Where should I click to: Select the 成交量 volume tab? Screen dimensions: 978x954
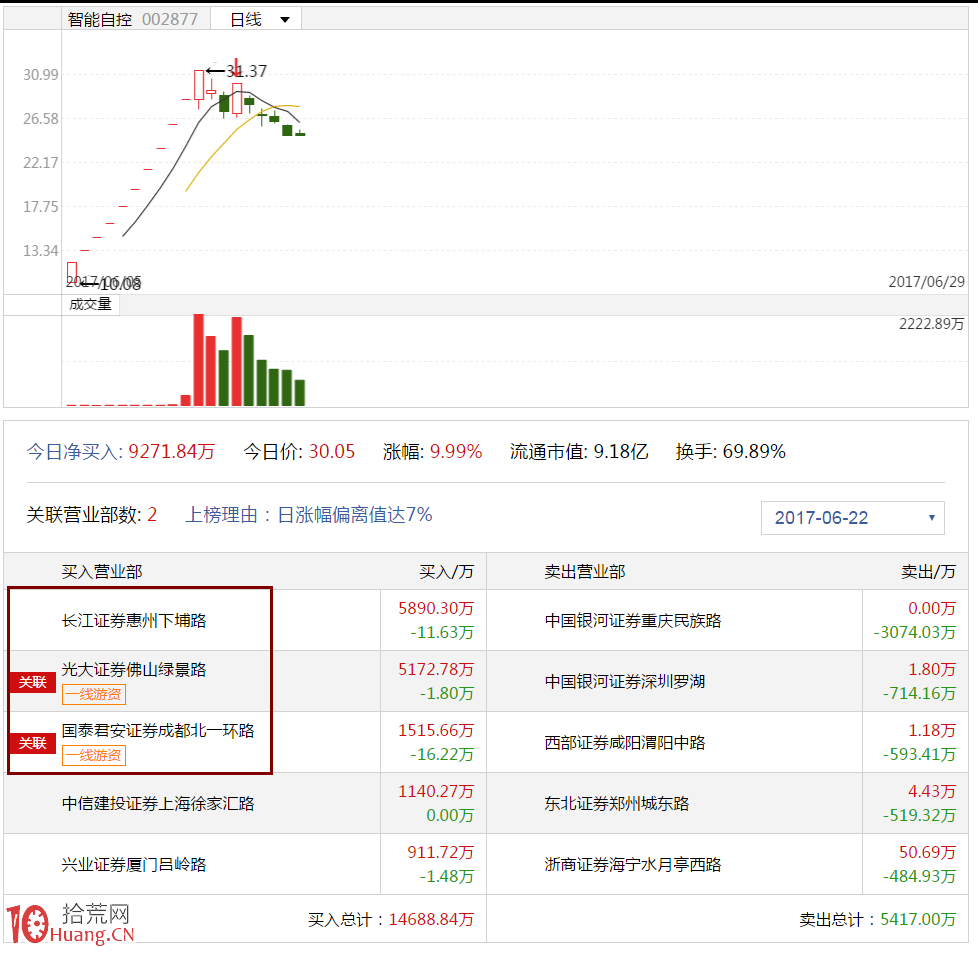tap(90, 305)
